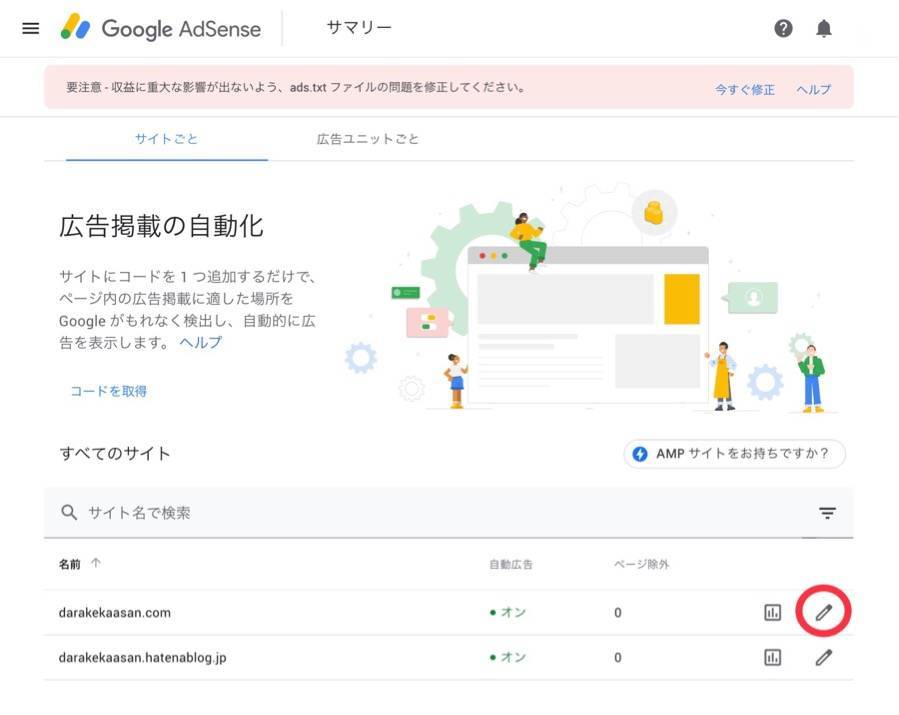
Task: Select the darakekaasan.com site row
Action: click(x=448, y=612)
